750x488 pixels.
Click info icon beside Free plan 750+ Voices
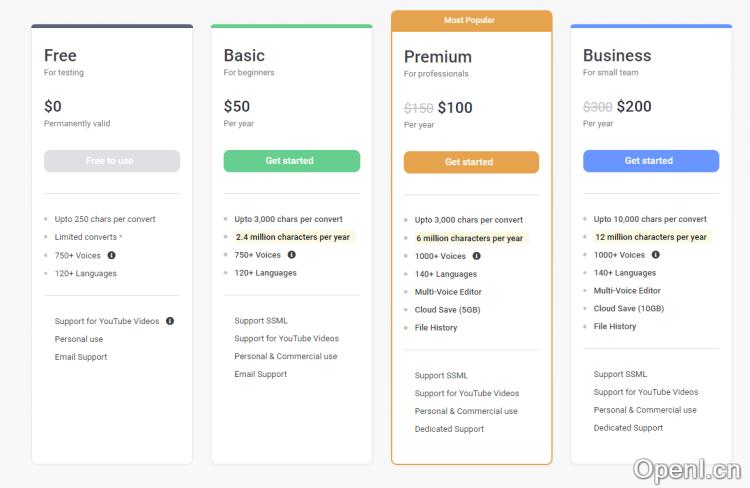[111, 255]
